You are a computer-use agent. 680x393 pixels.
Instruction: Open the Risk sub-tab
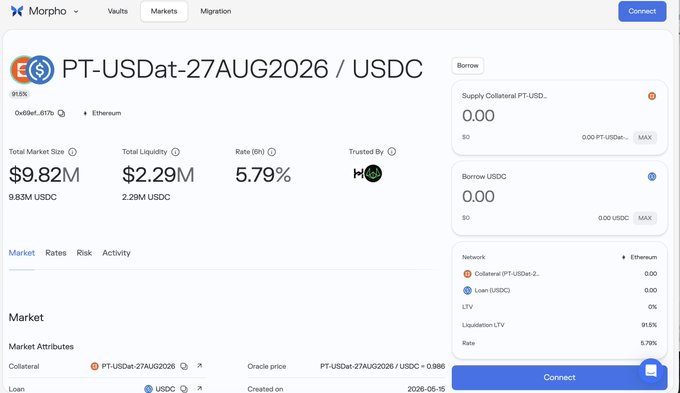(x=84, y=253)
